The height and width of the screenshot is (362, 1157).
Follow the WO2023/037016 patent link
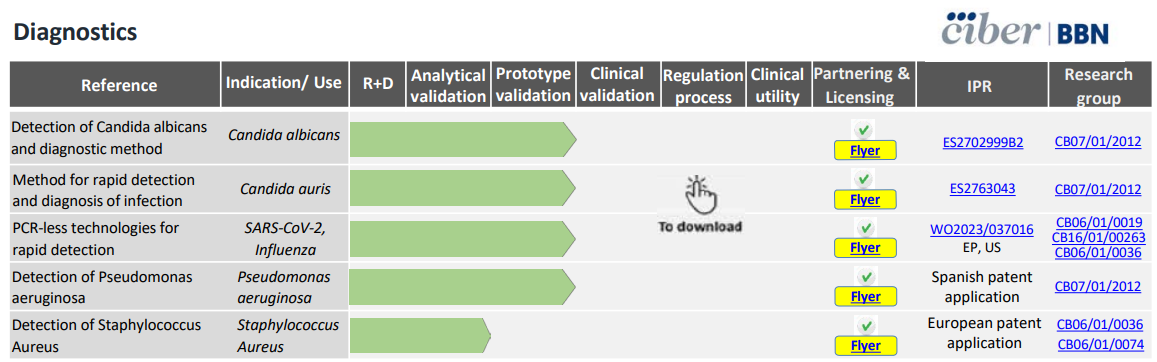(x=982, y=230)
